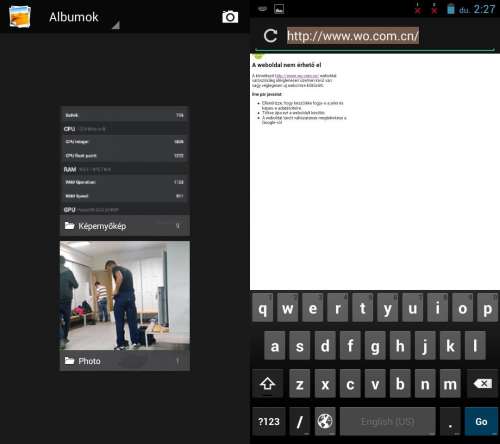Tap the 'A weboldal nem érhető el' heading
This screenshot has width=500, height=444.
click(x=287, y=65)
